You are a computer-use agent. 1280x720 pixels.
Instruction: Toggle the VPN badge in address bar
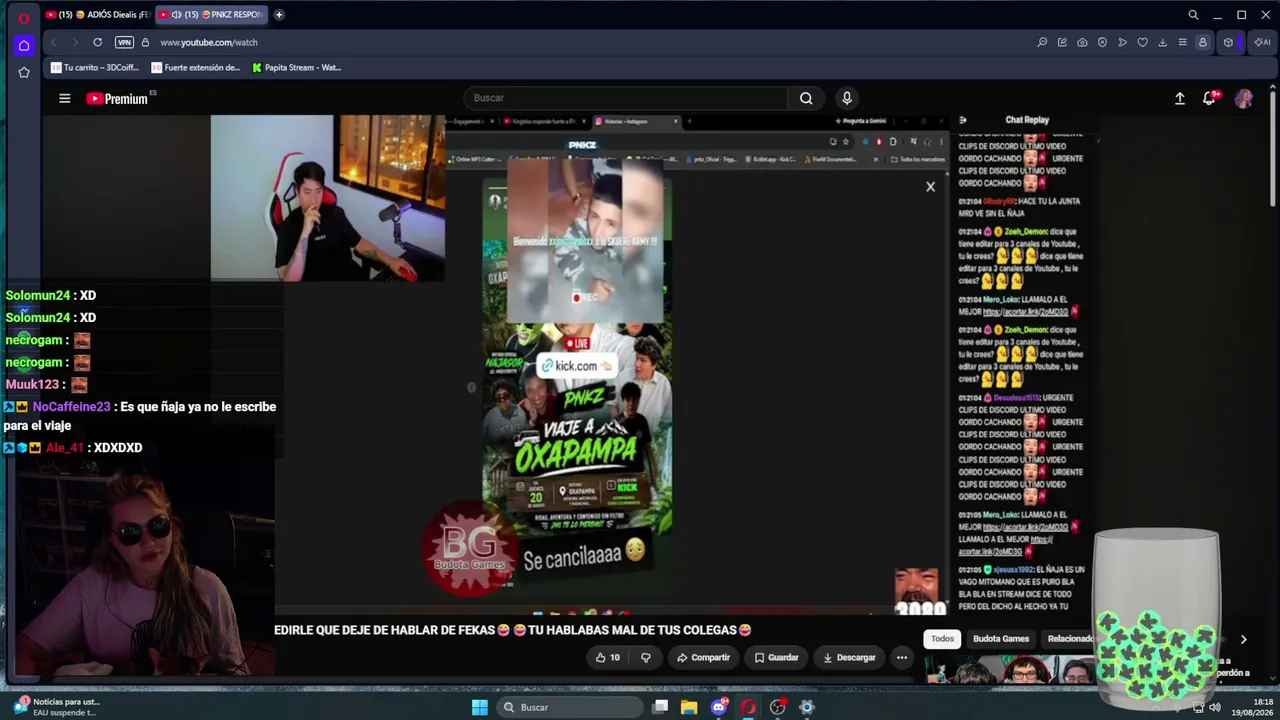(124, 42)
